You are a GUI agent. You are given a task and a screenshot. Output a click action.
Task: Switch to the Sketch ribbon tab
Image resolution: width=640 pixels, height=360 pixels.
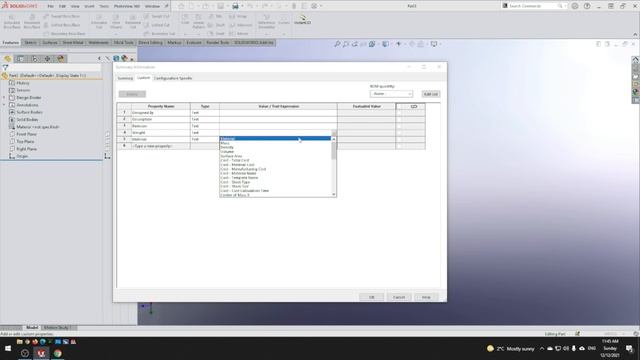pos(30,42)
